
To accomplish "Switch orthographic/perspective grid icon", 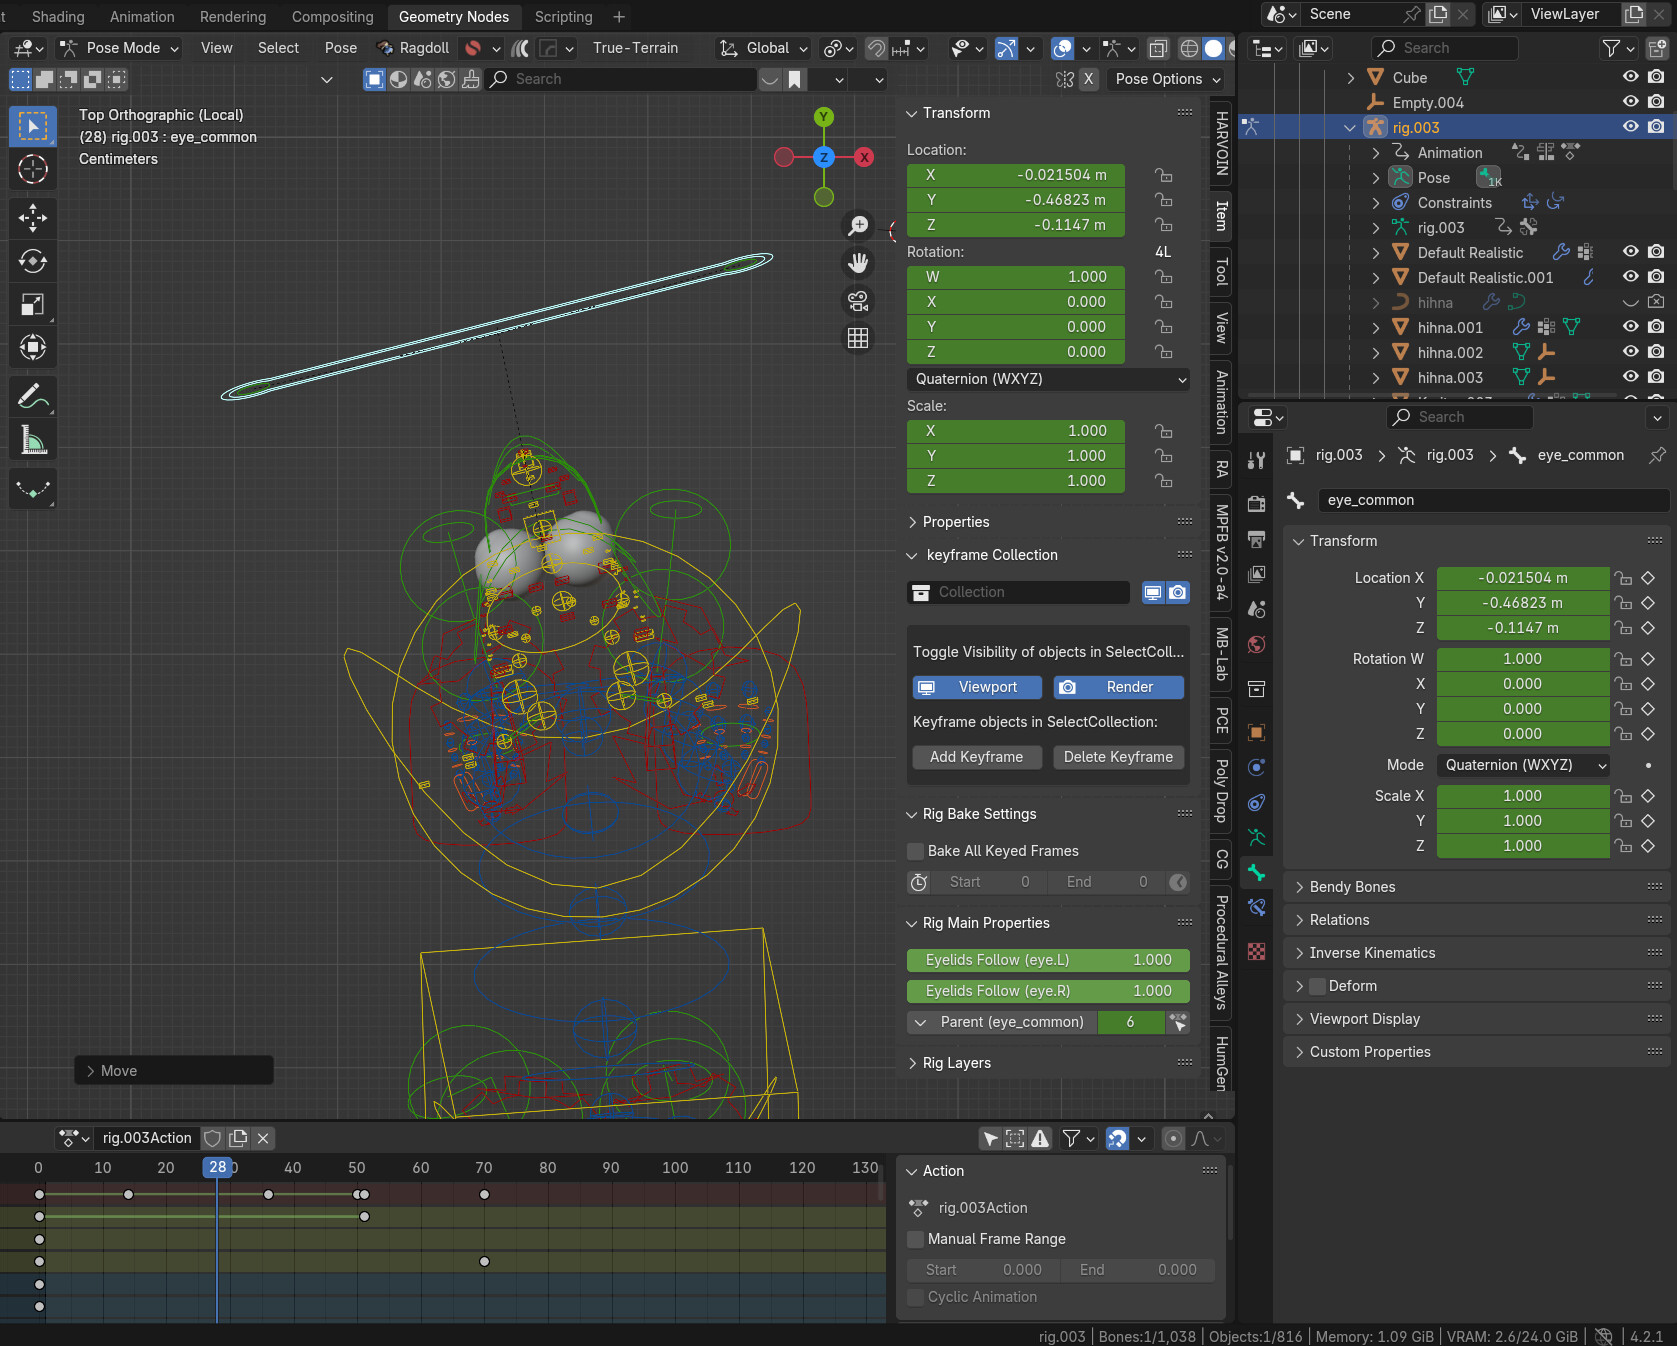I will point(858,338).
